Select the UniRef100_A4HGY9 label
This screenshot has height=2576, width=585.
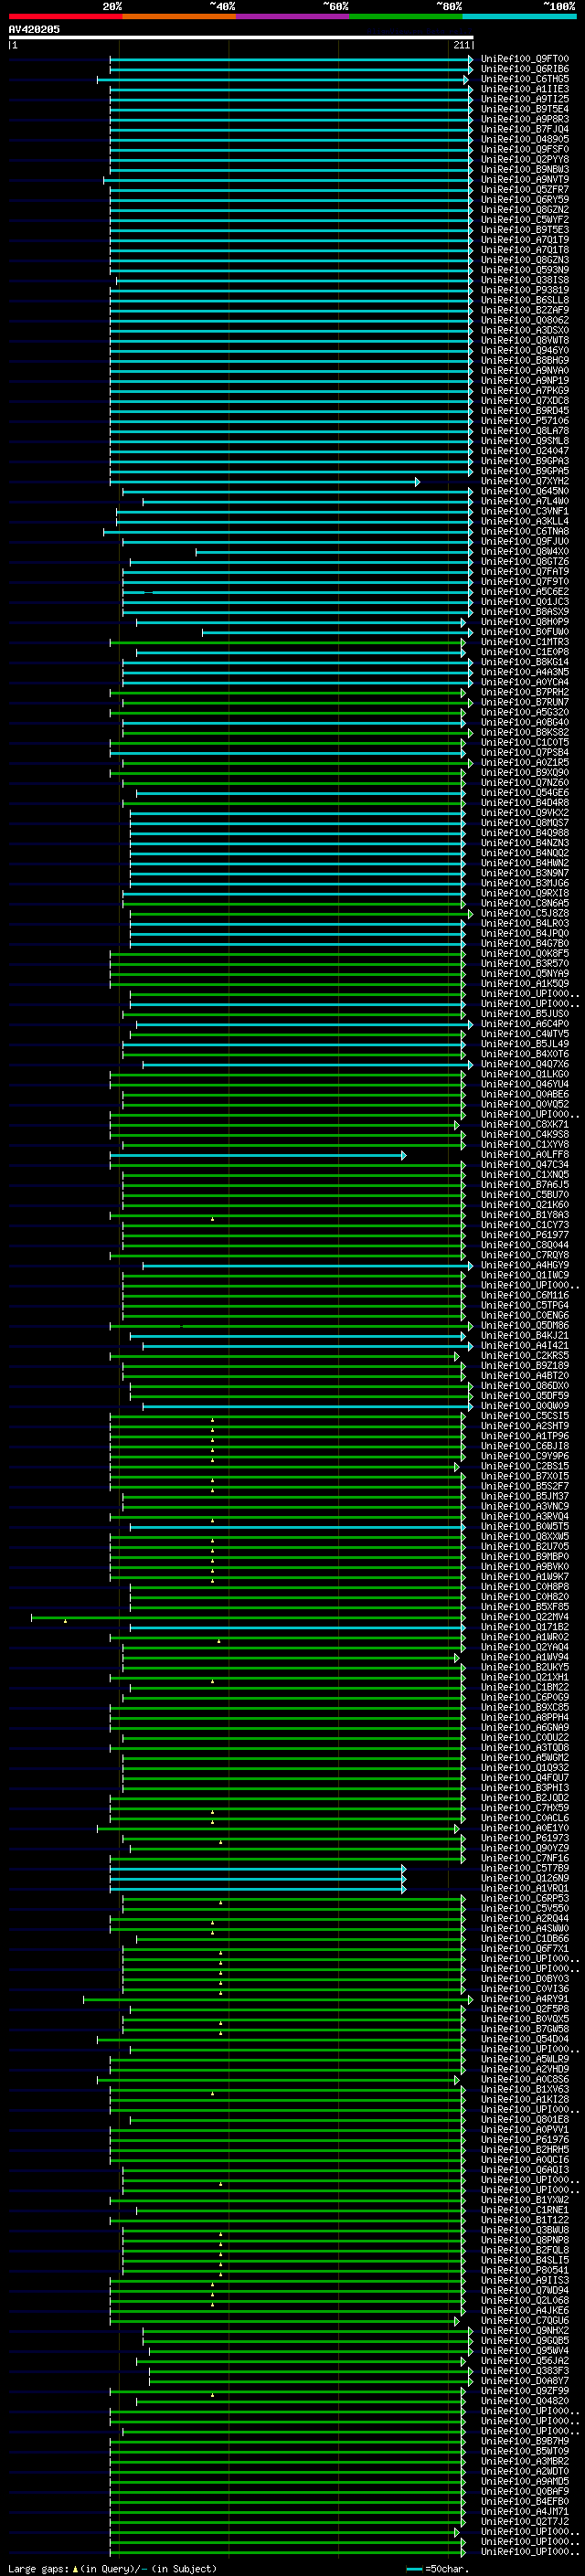[525, 1265]
